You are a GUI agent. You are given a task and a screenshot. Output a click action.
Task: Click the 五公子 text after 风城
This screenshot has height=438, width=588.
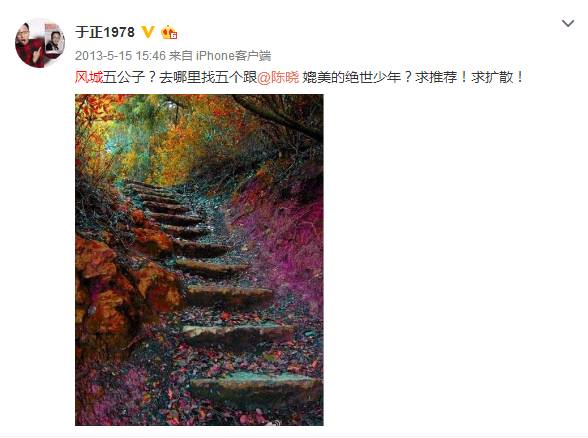click(124, 77)
